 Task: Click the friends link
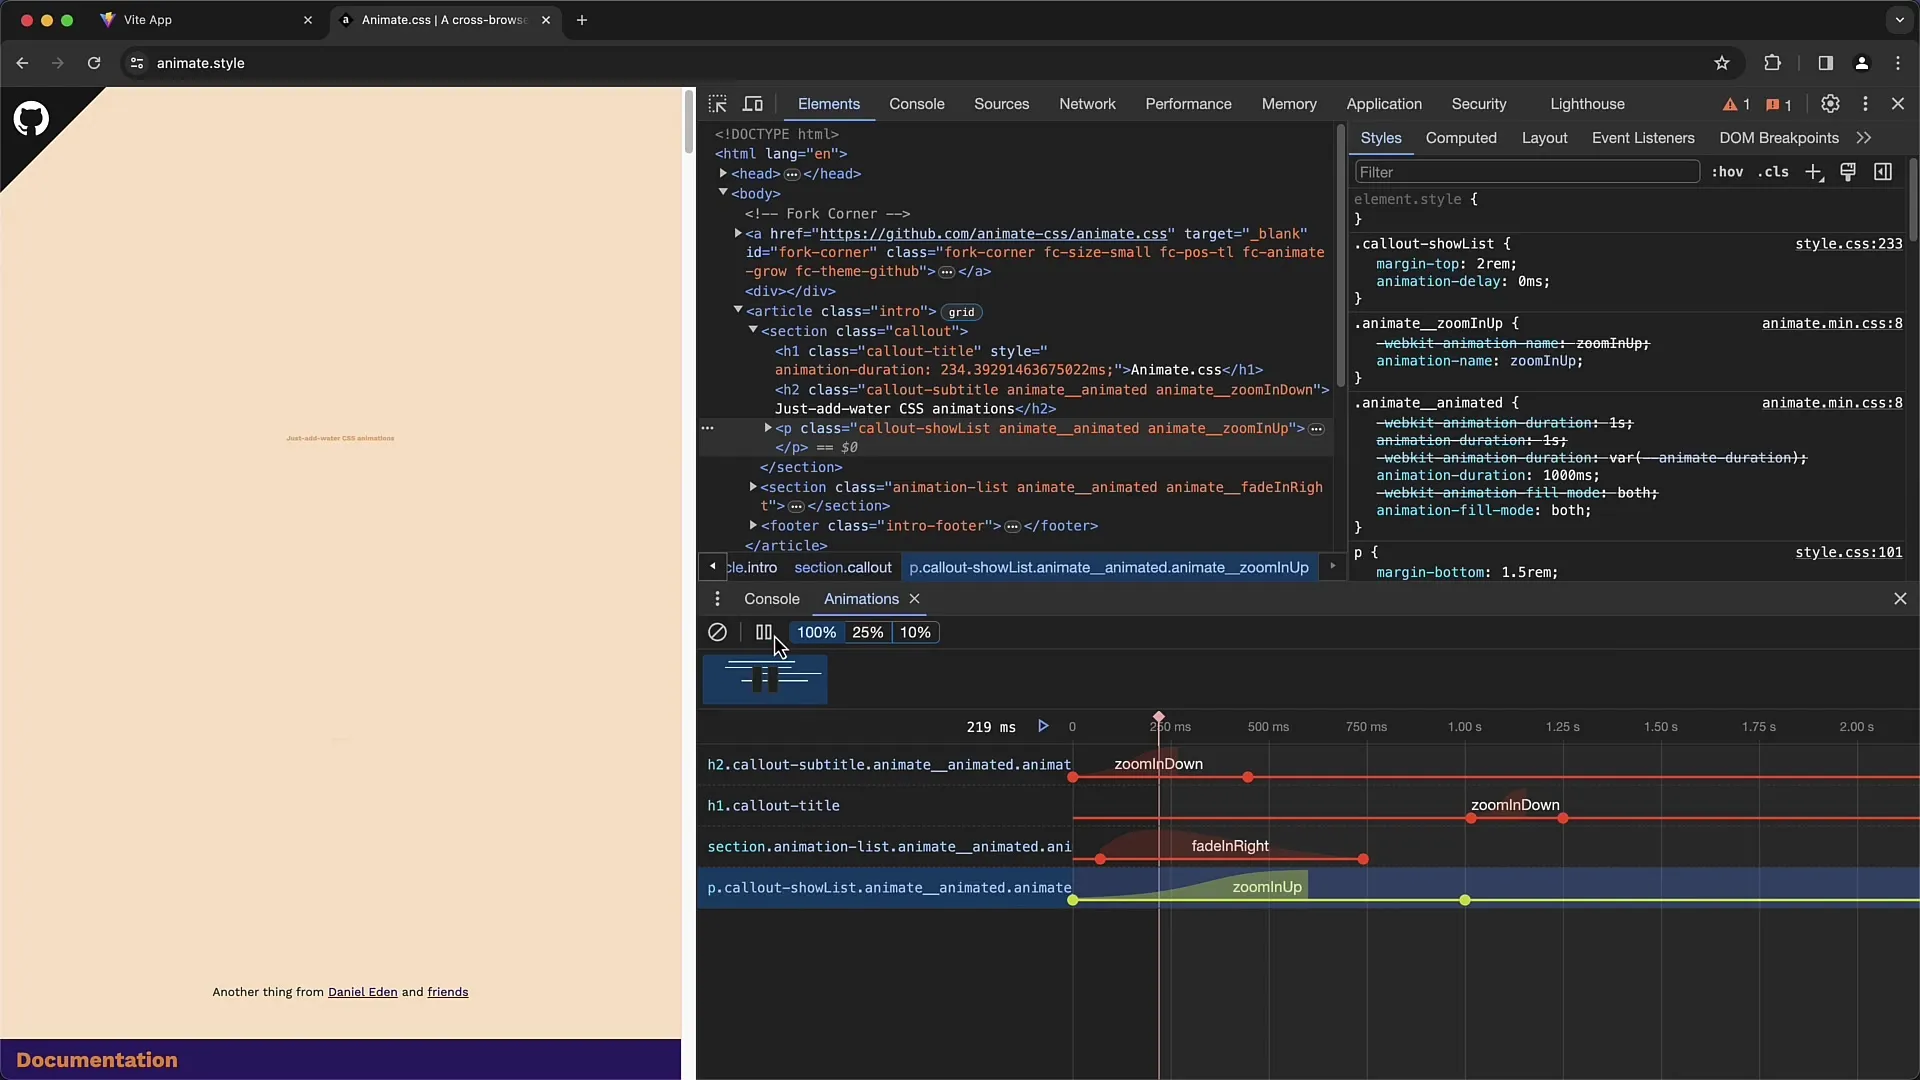tap(448, 992)
